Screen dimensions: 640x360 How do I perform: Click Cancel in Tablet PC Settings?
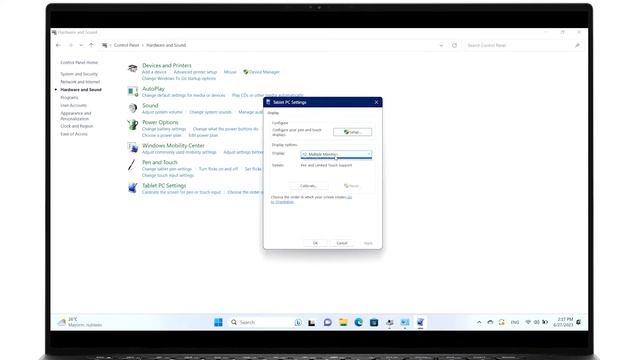point(342,243)
